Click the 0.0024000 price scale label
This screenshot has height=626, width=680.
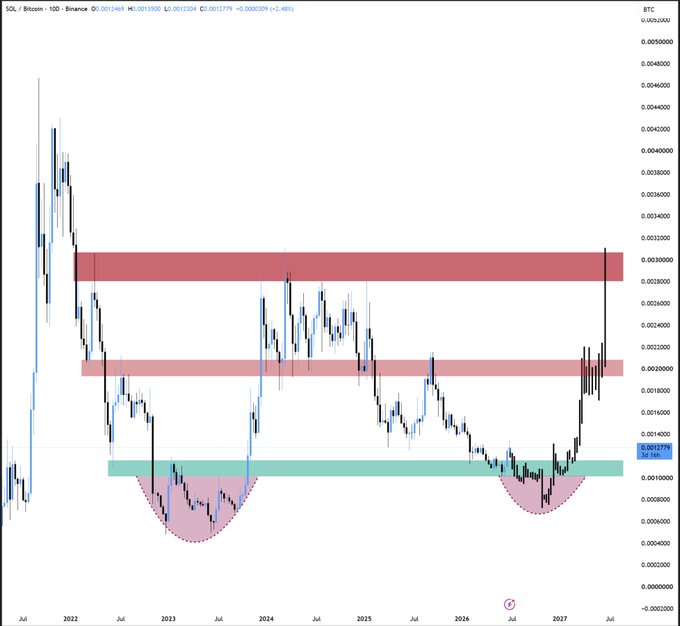[x=657, y=325]
